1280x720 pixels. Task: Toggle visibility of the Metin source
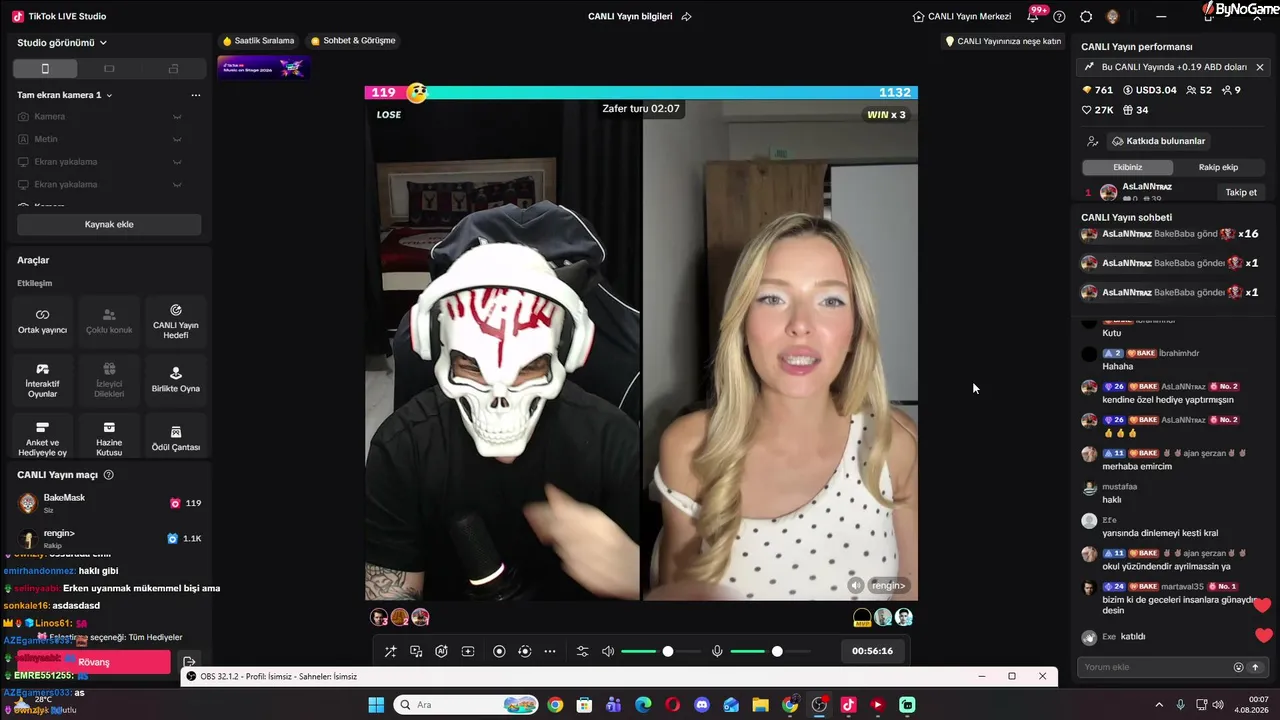177,139
